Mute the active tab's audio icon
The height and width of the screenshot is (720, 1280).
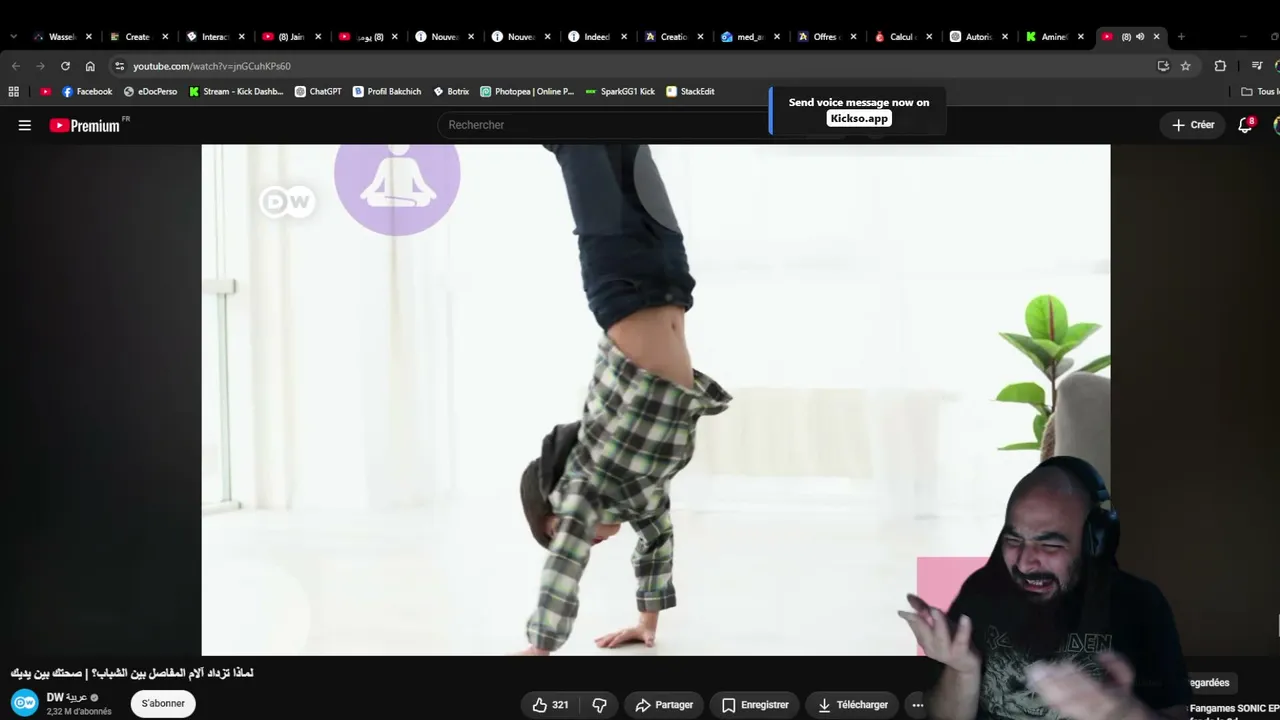pyautogui.click(x=1140, y=37)
